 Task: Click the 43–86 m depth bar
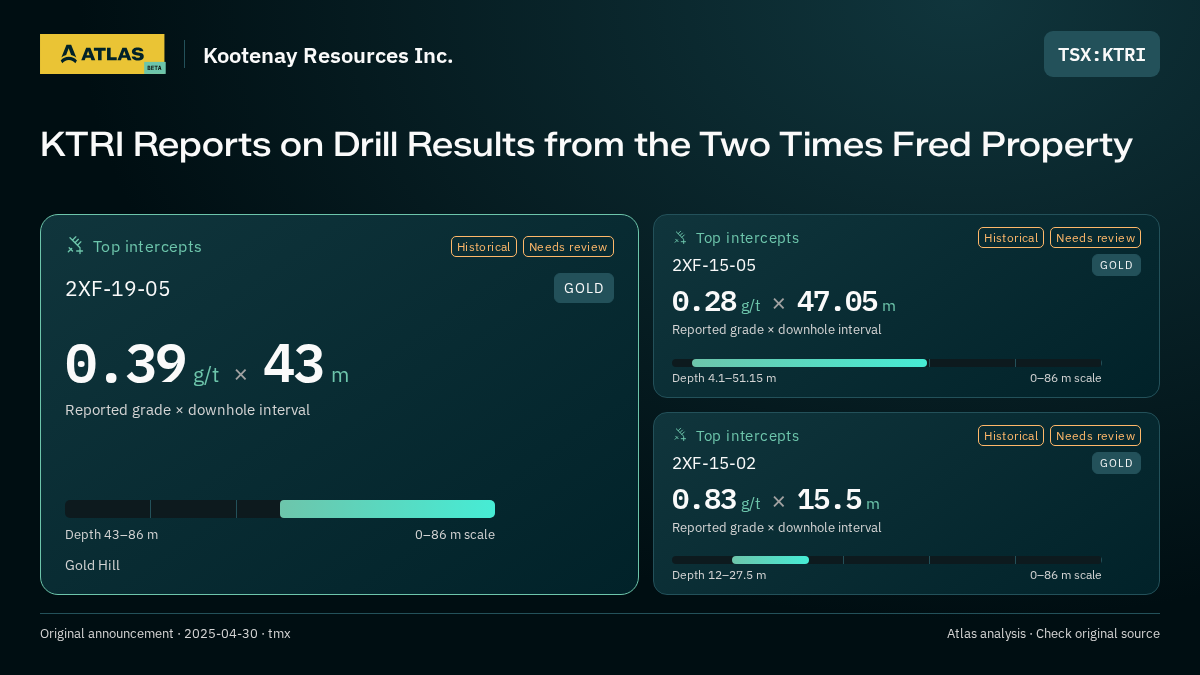pyautogui.click(x=387, y=509)
